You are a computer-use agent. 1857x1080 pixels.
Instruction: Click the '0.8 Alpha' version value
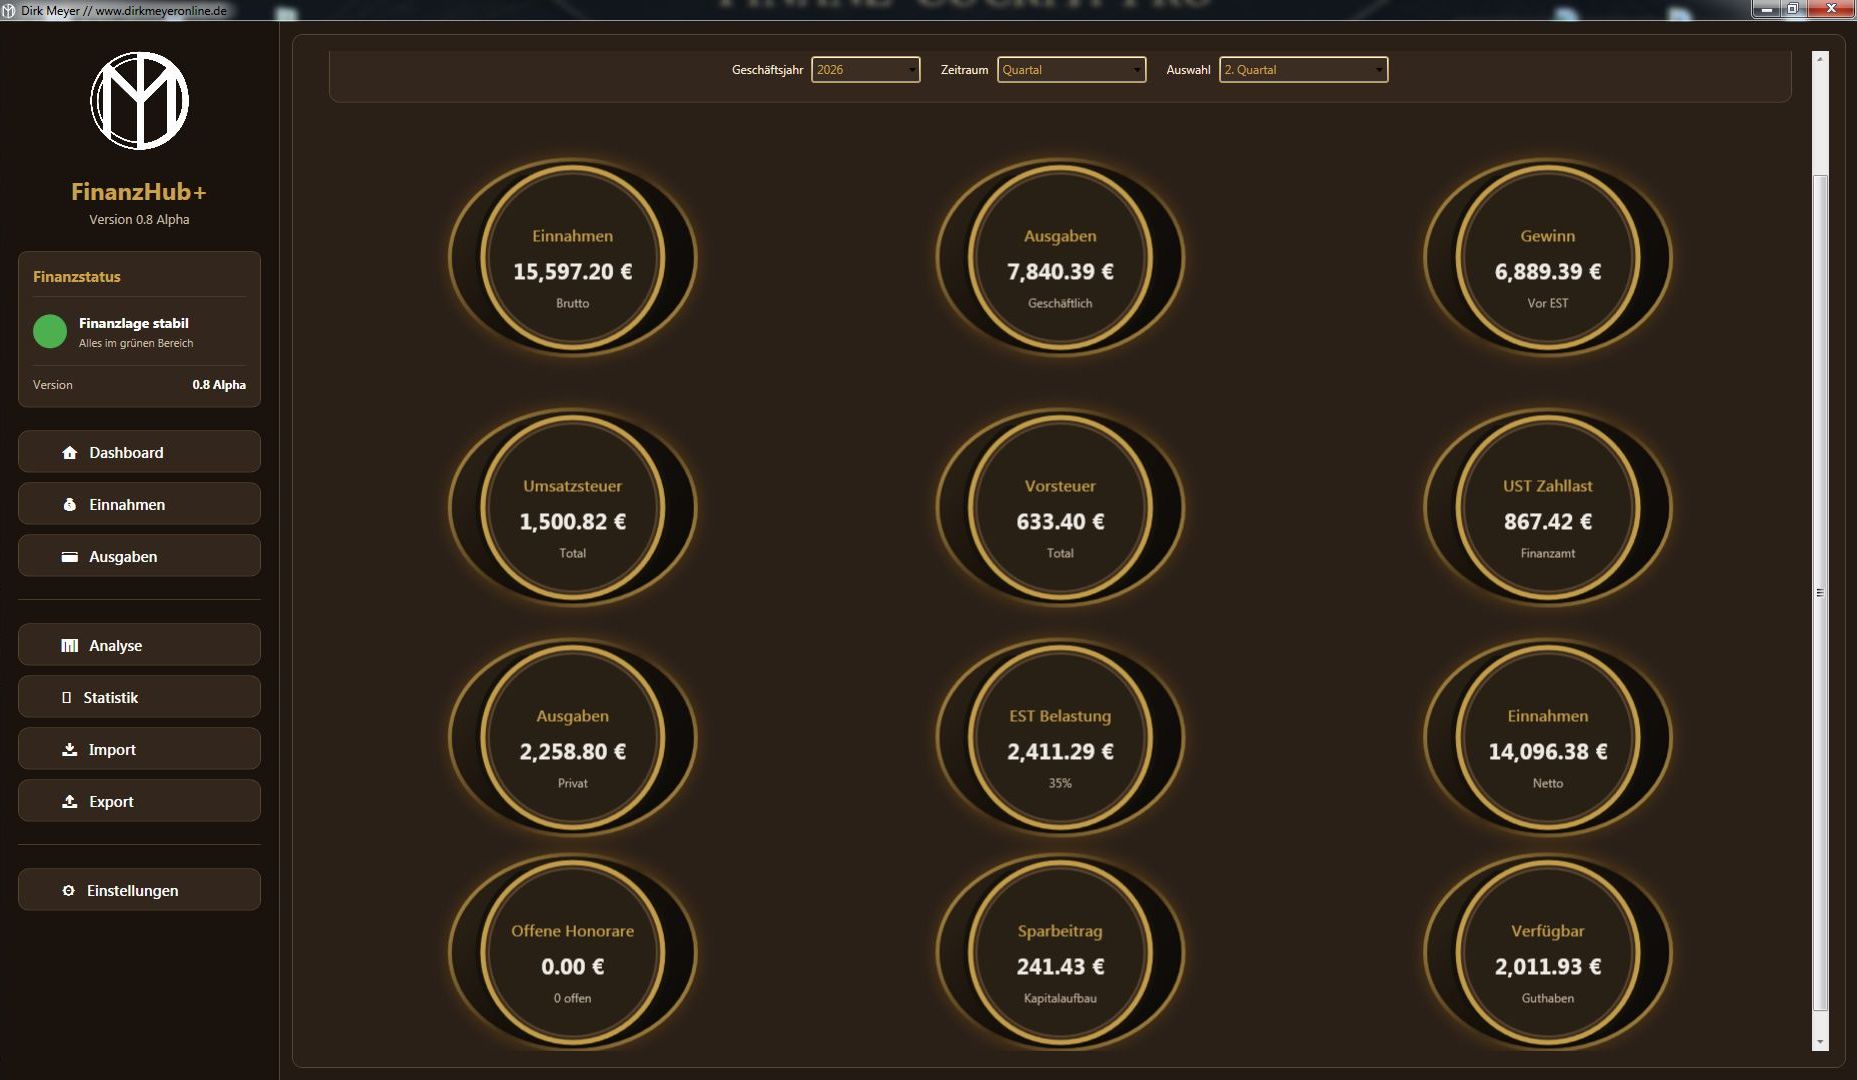click(219, 385)
